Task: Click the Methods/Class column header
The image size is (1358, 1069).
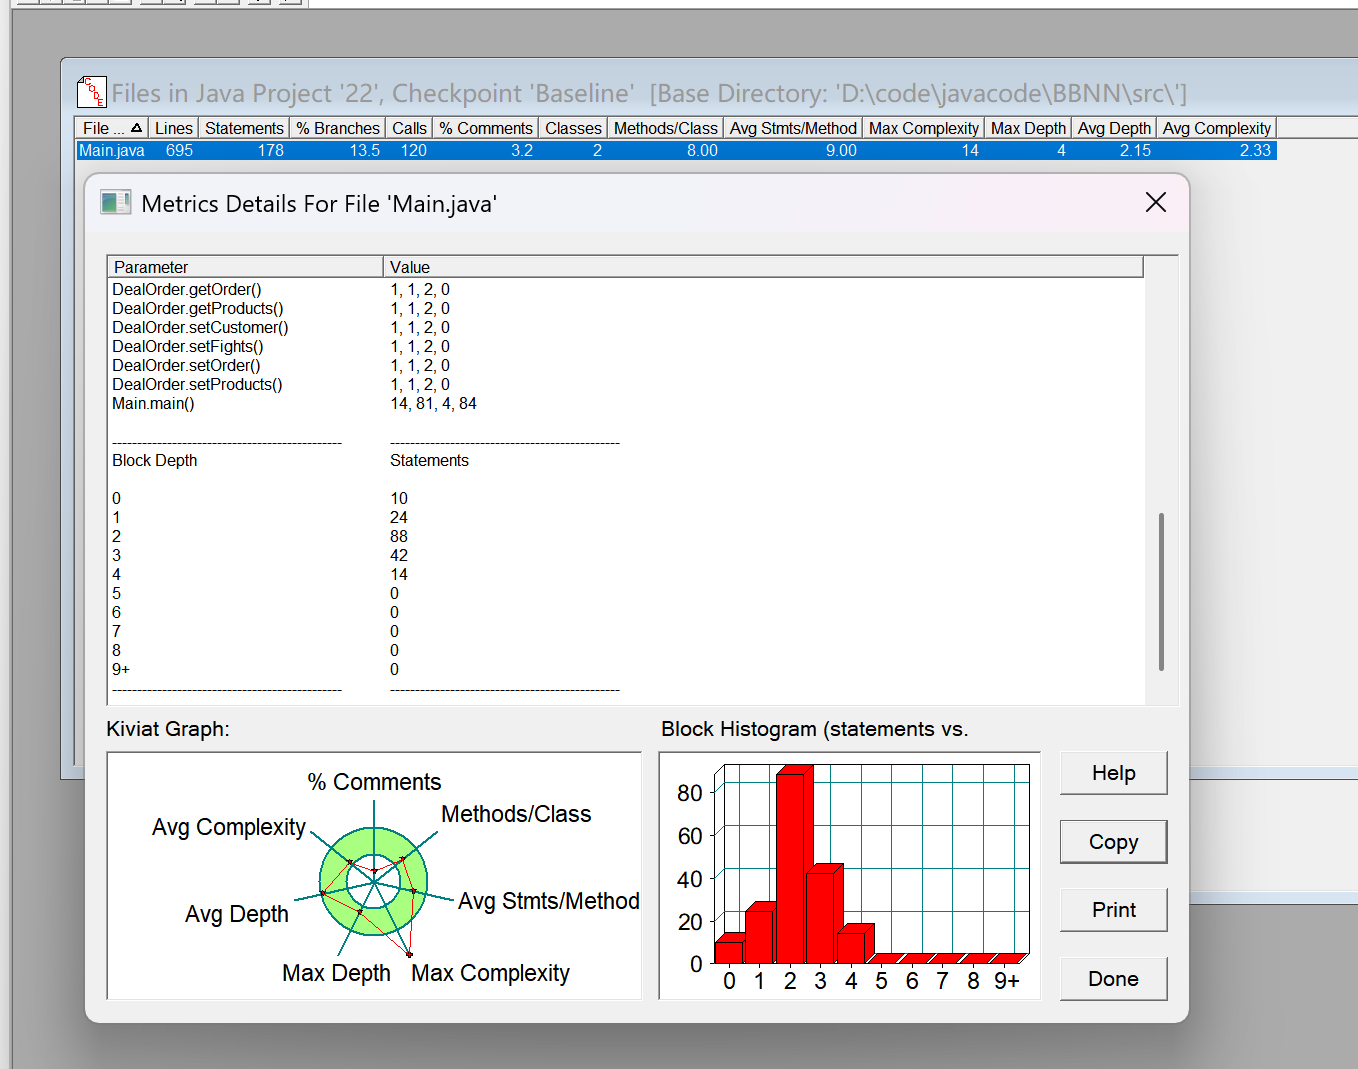Action: point(666,128)
